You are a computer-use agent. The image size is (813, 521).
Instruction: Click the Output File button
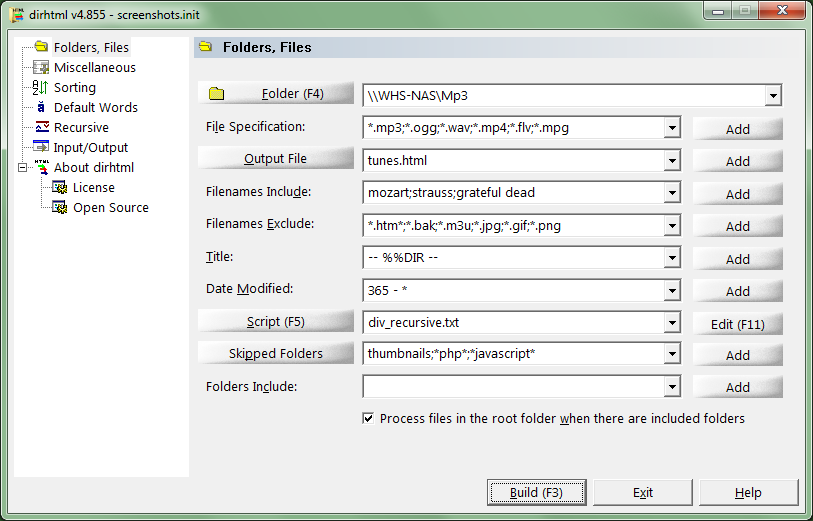pos(276,158)
